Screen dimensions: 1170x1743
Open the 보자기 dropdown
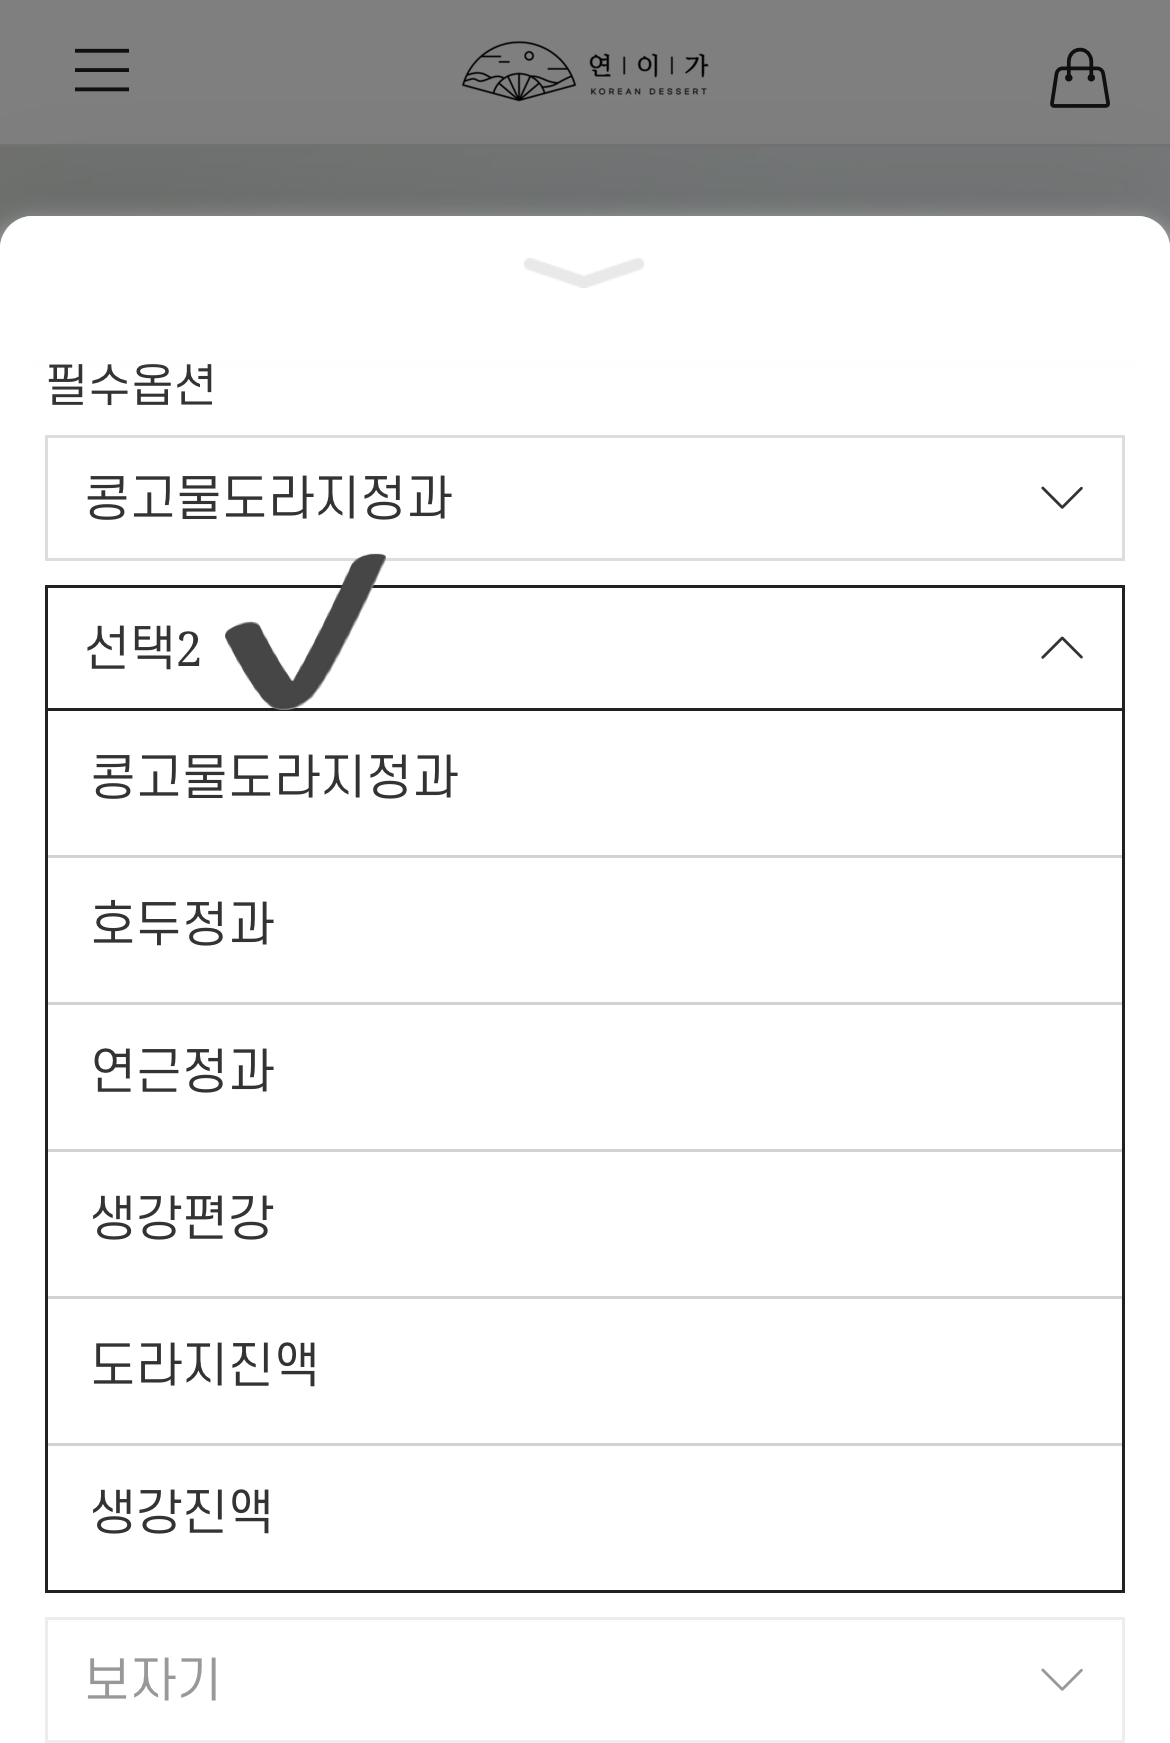[x=584, y=1679]
